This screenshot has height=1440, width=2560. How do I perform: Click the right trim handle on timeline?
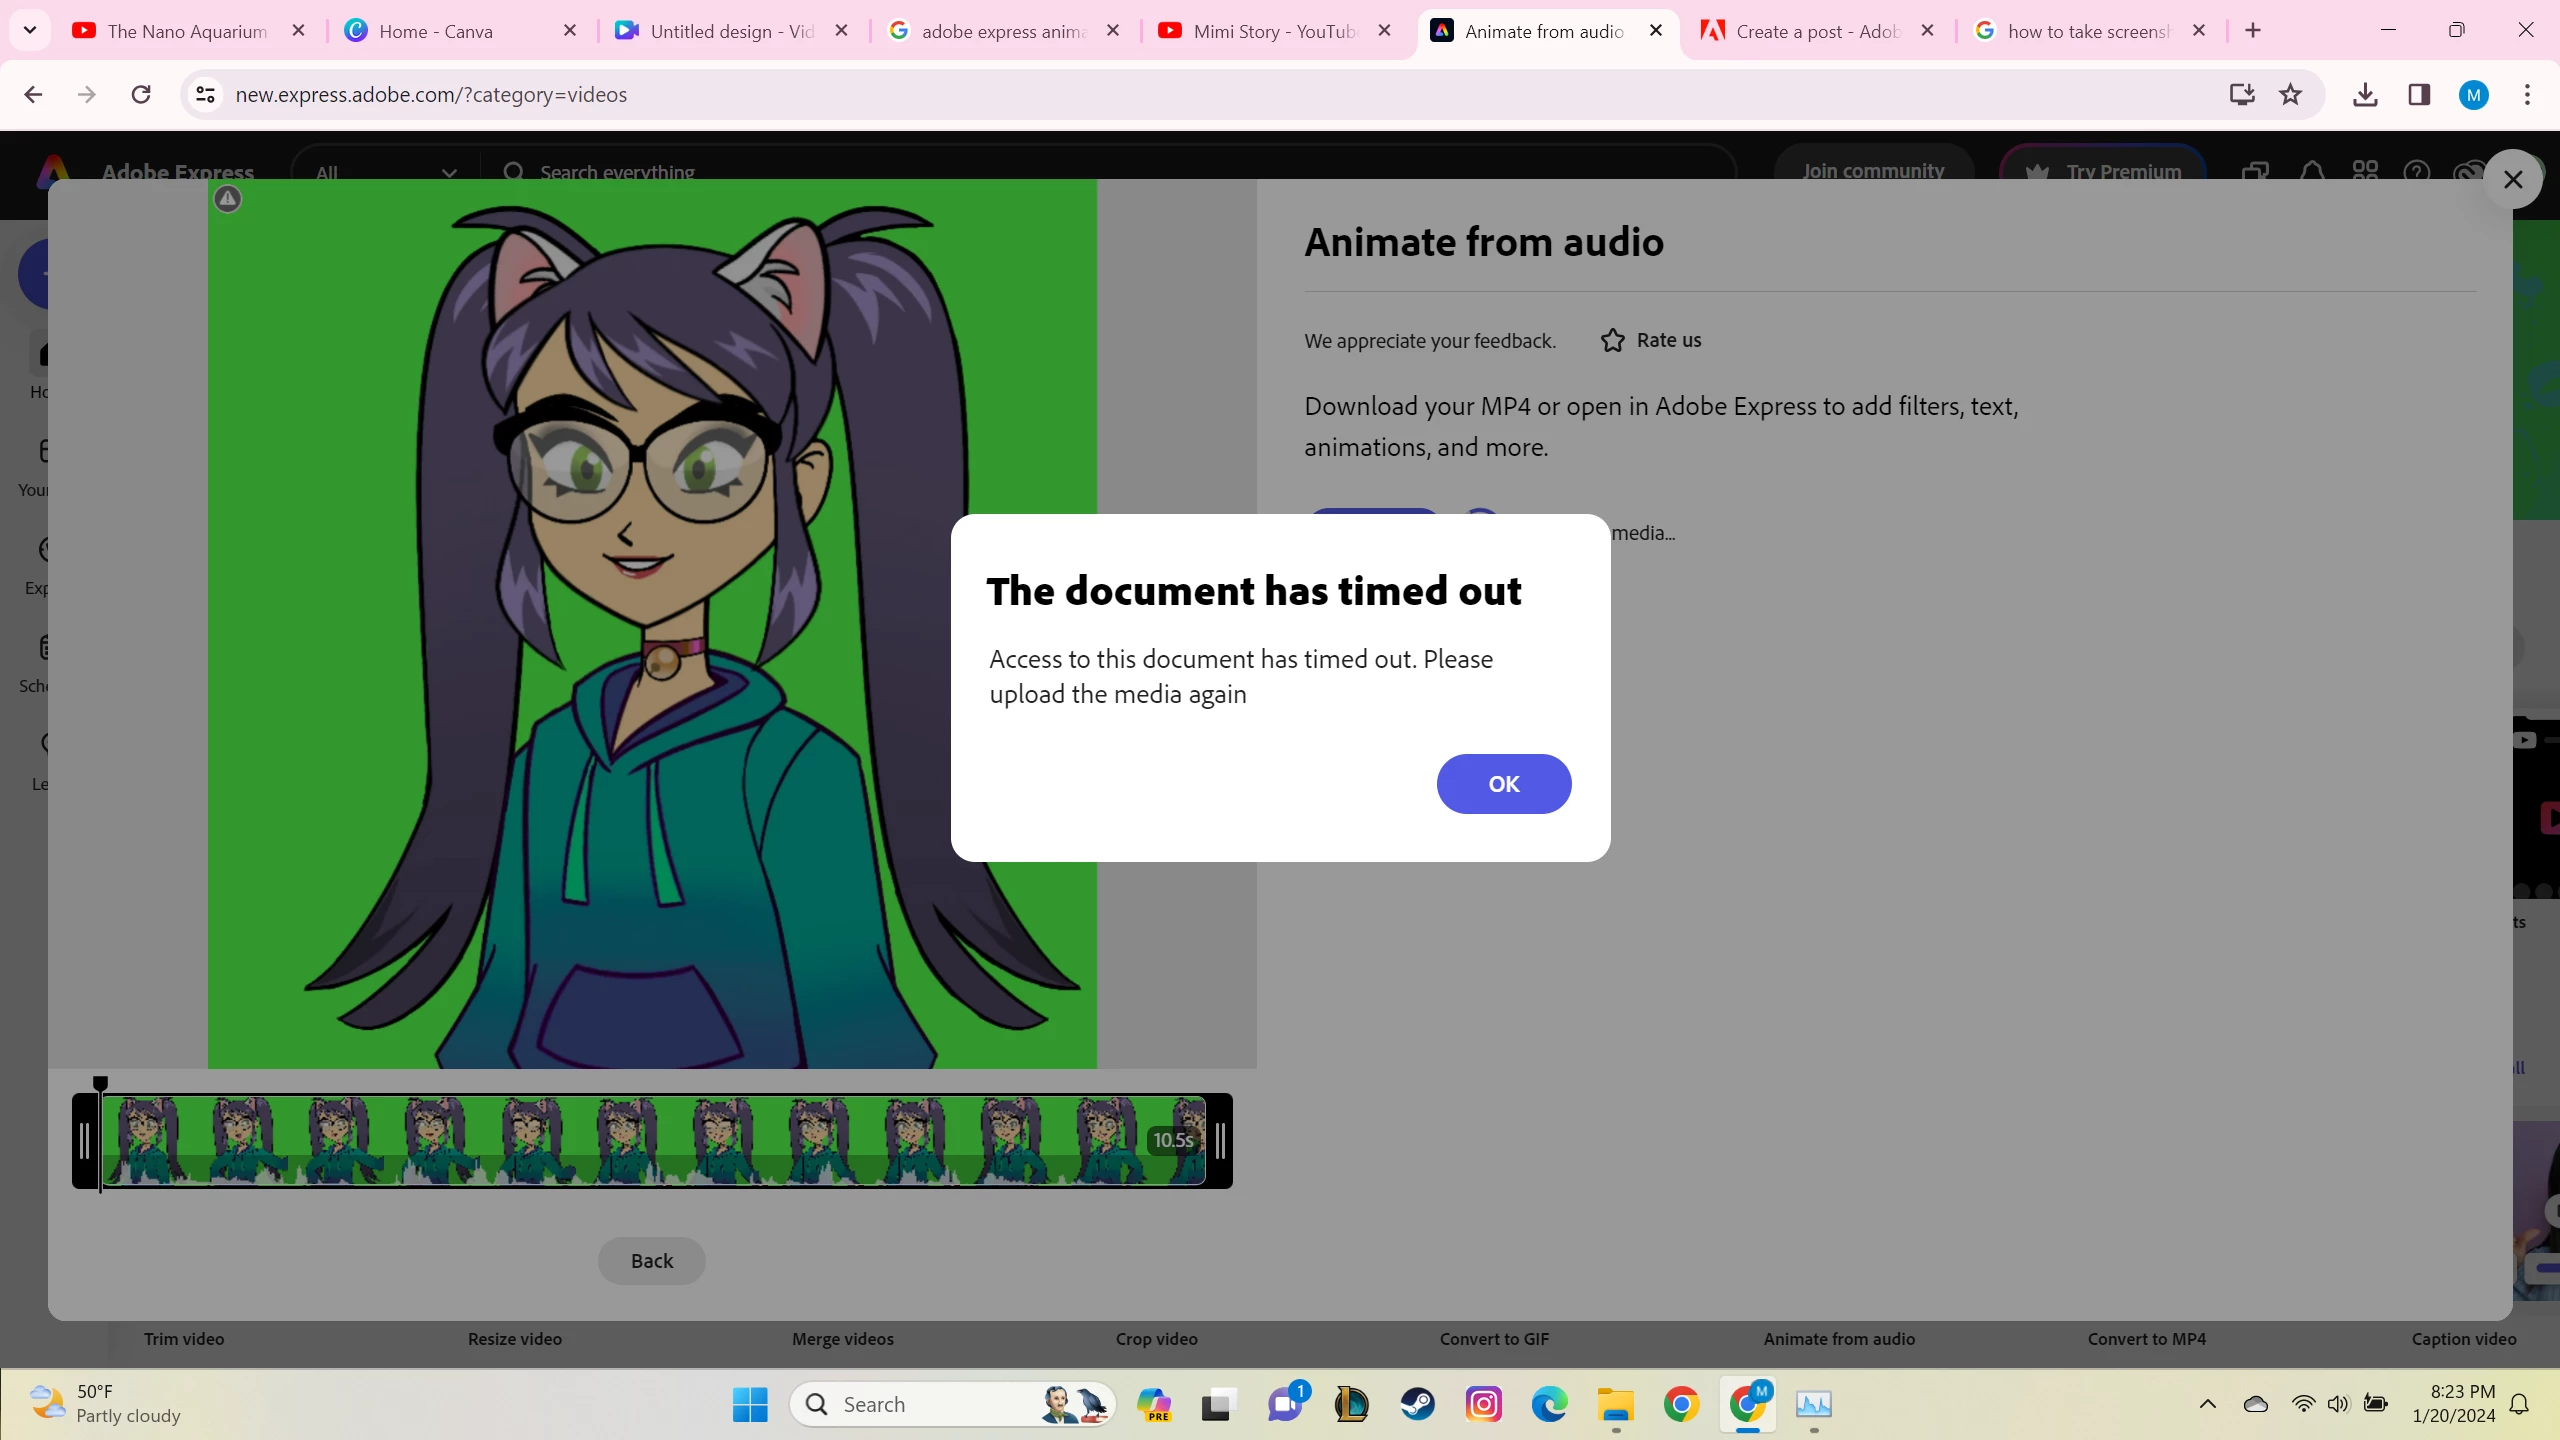1220,1141
